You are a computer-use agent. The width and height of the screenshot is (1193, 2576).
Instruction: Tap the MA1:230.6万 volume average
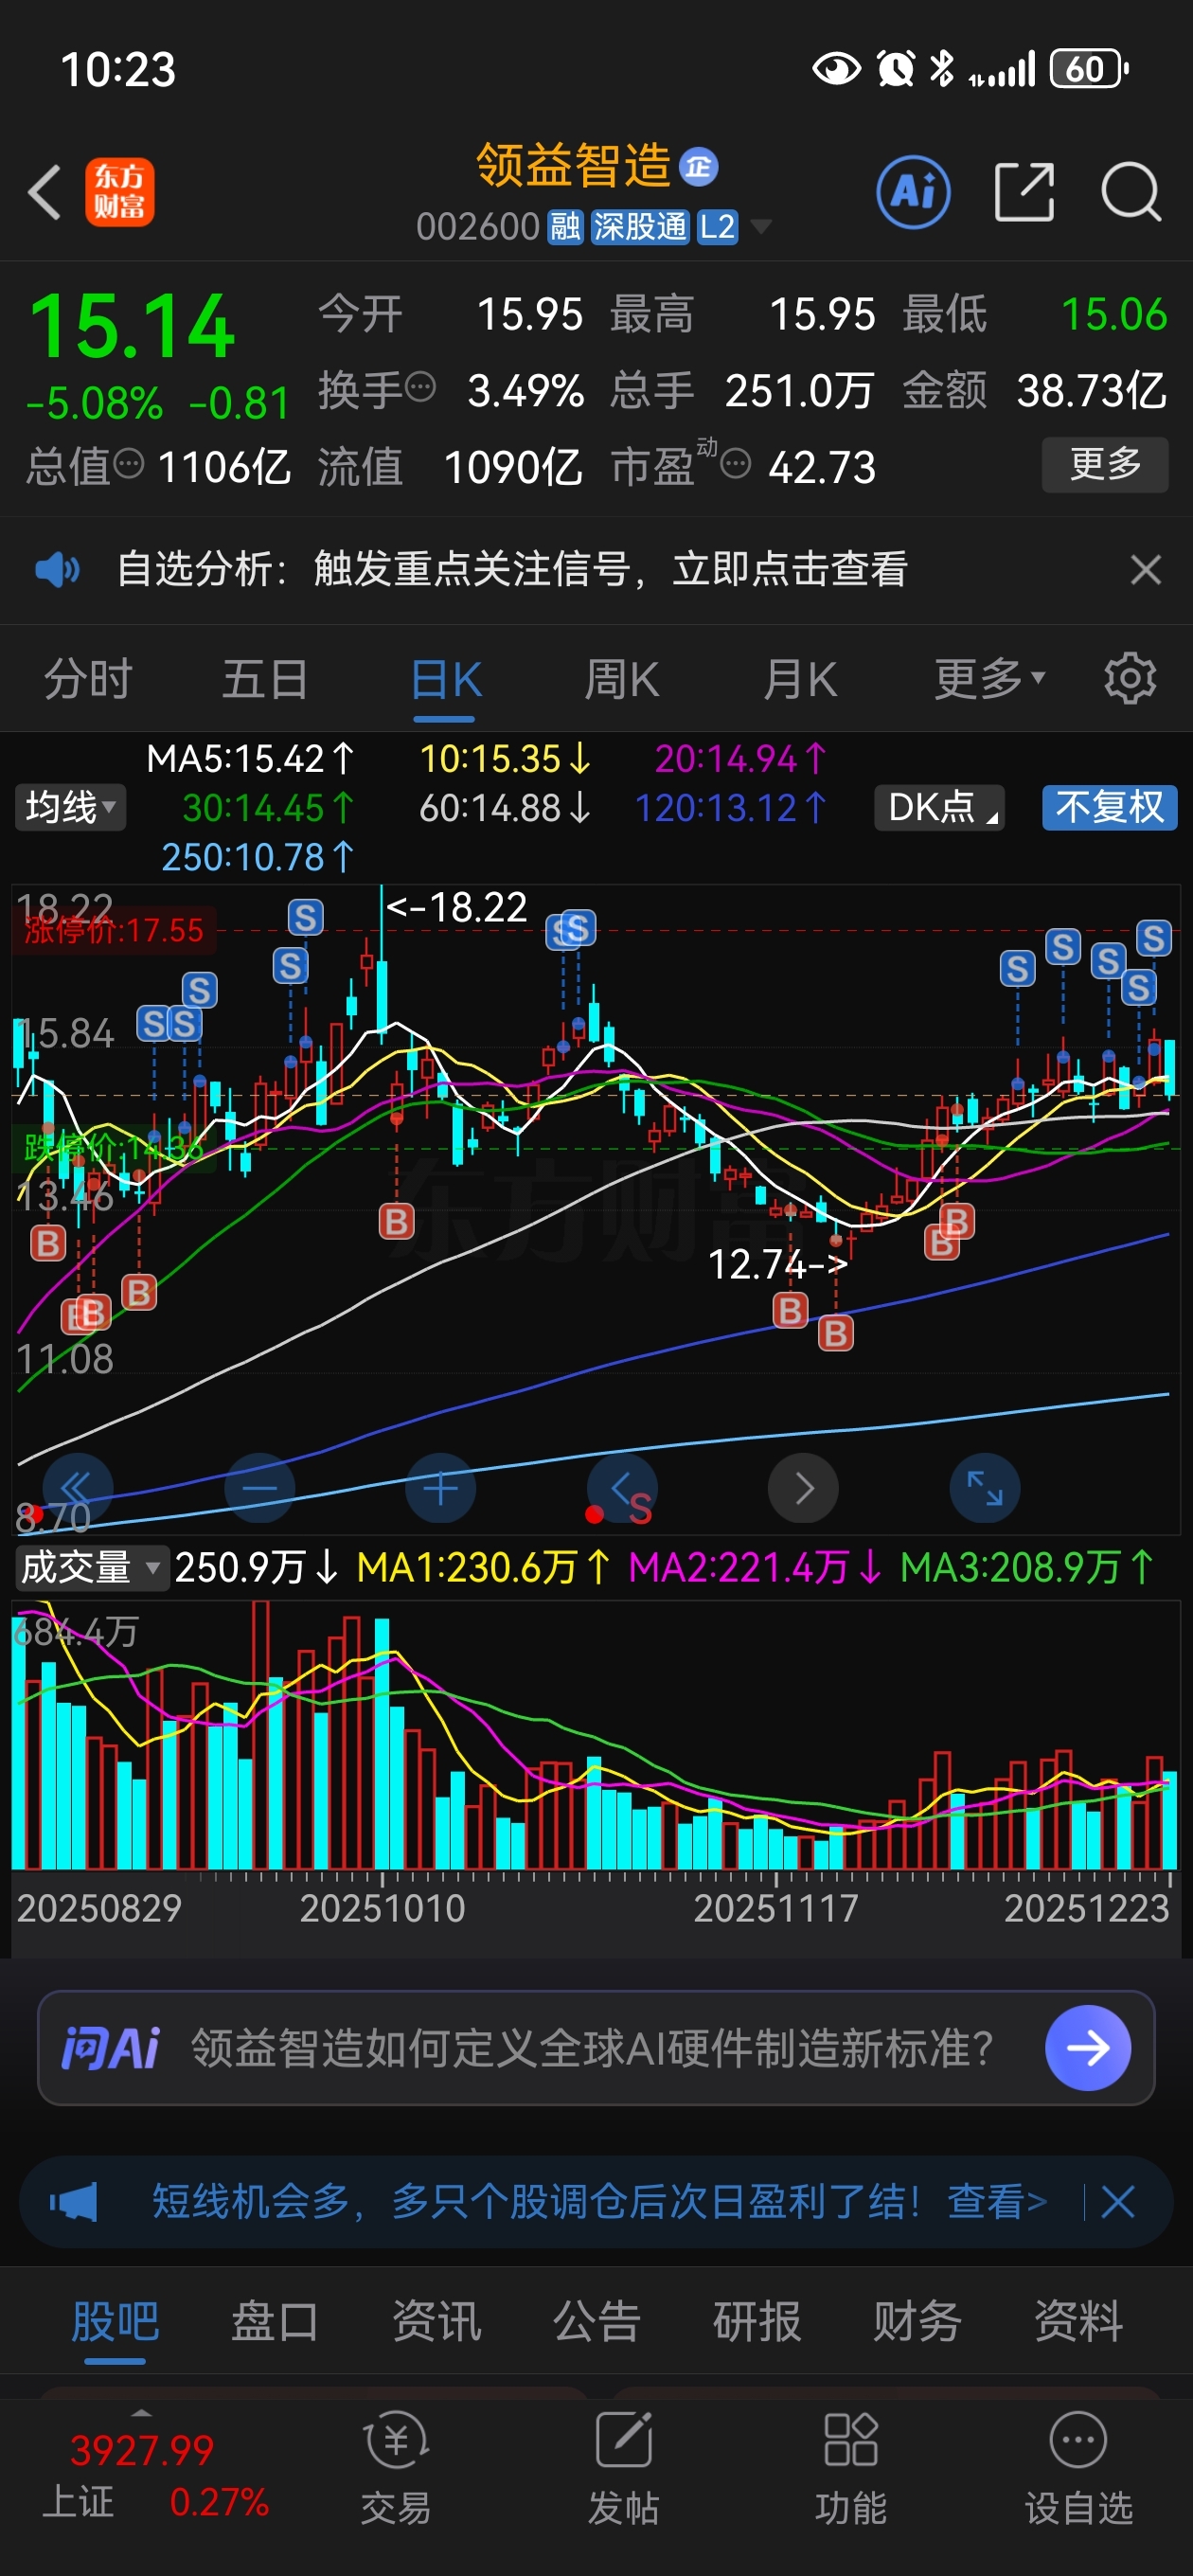tap(483, 1567)
